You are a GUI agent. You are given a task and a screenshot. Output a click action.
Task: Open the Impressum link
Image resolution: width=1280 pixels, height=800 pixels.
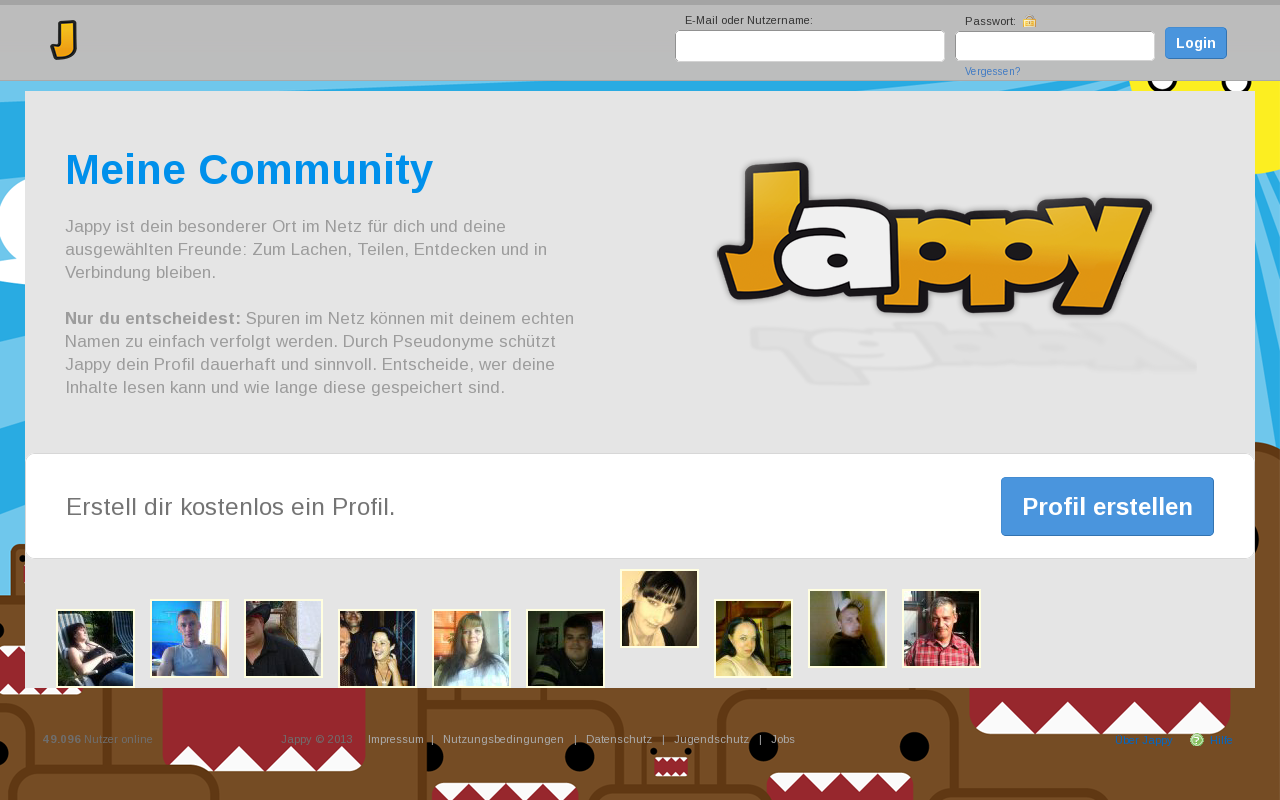tap(396, 739)
